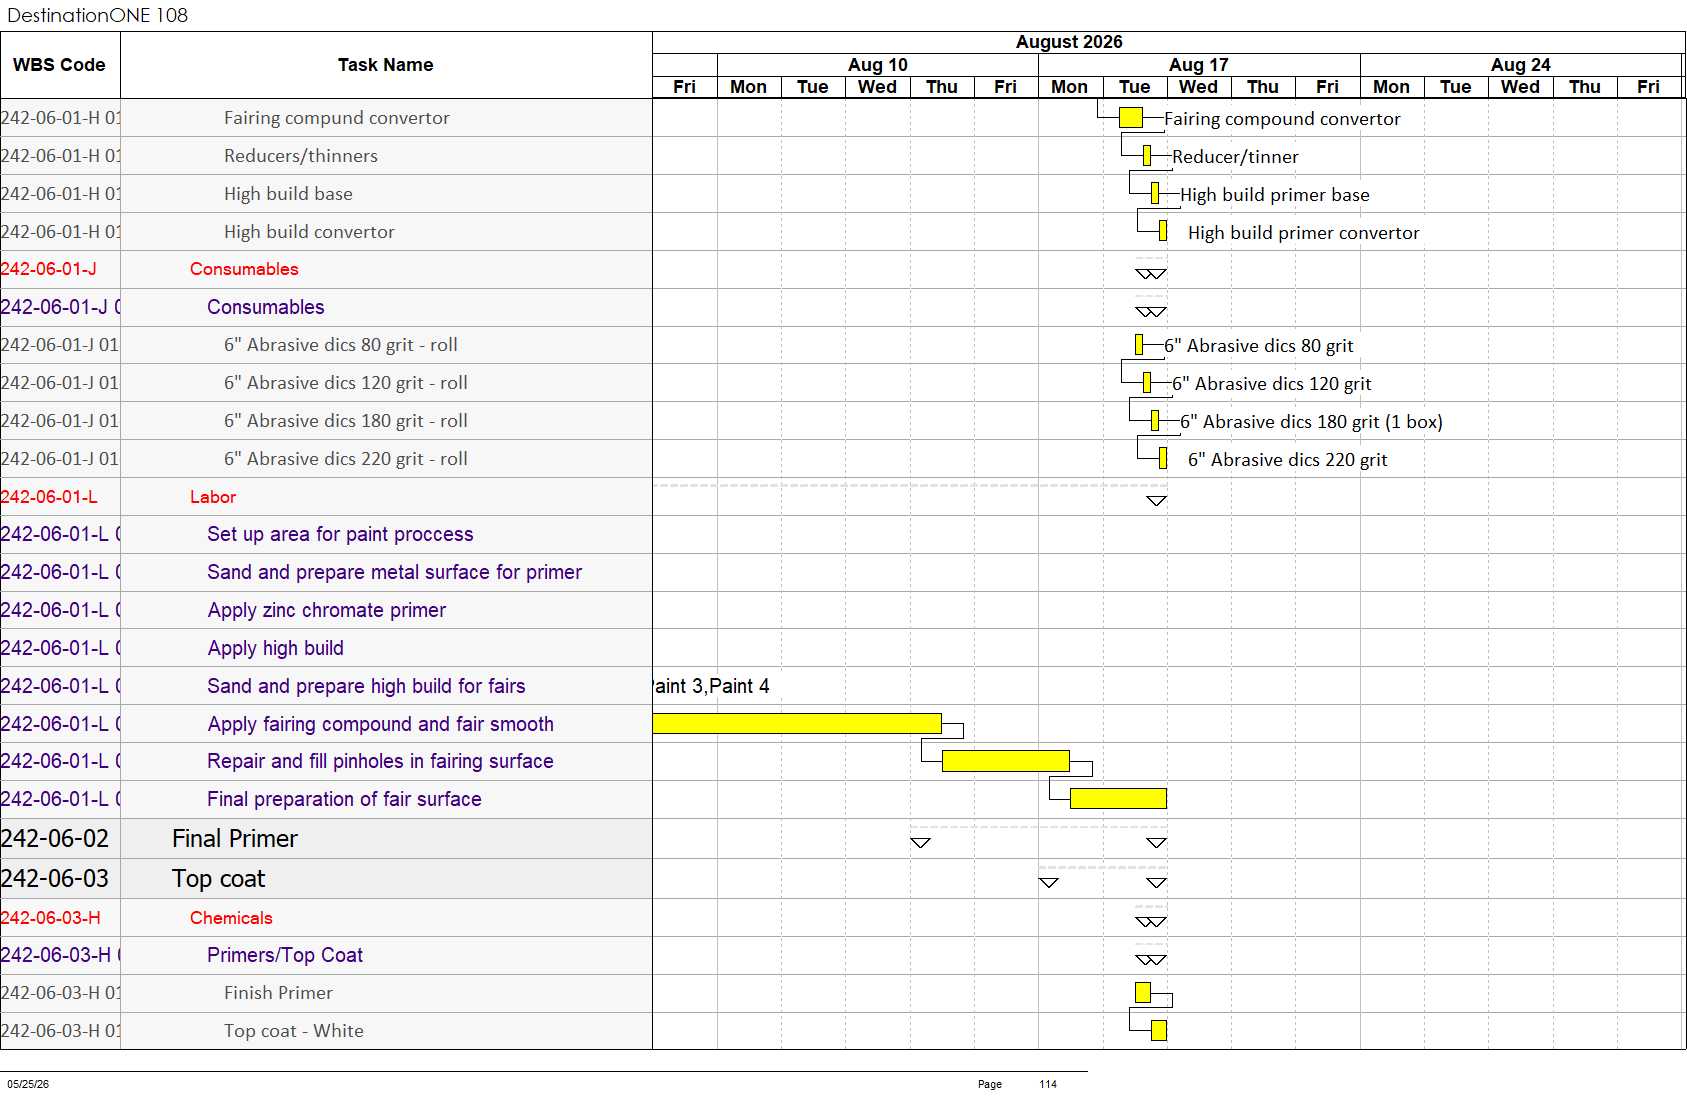Click Gantt bar in the 'Finish Primer' row
The width and height of the screenshot is (1687, 1097).
[x=1143, y=992]
